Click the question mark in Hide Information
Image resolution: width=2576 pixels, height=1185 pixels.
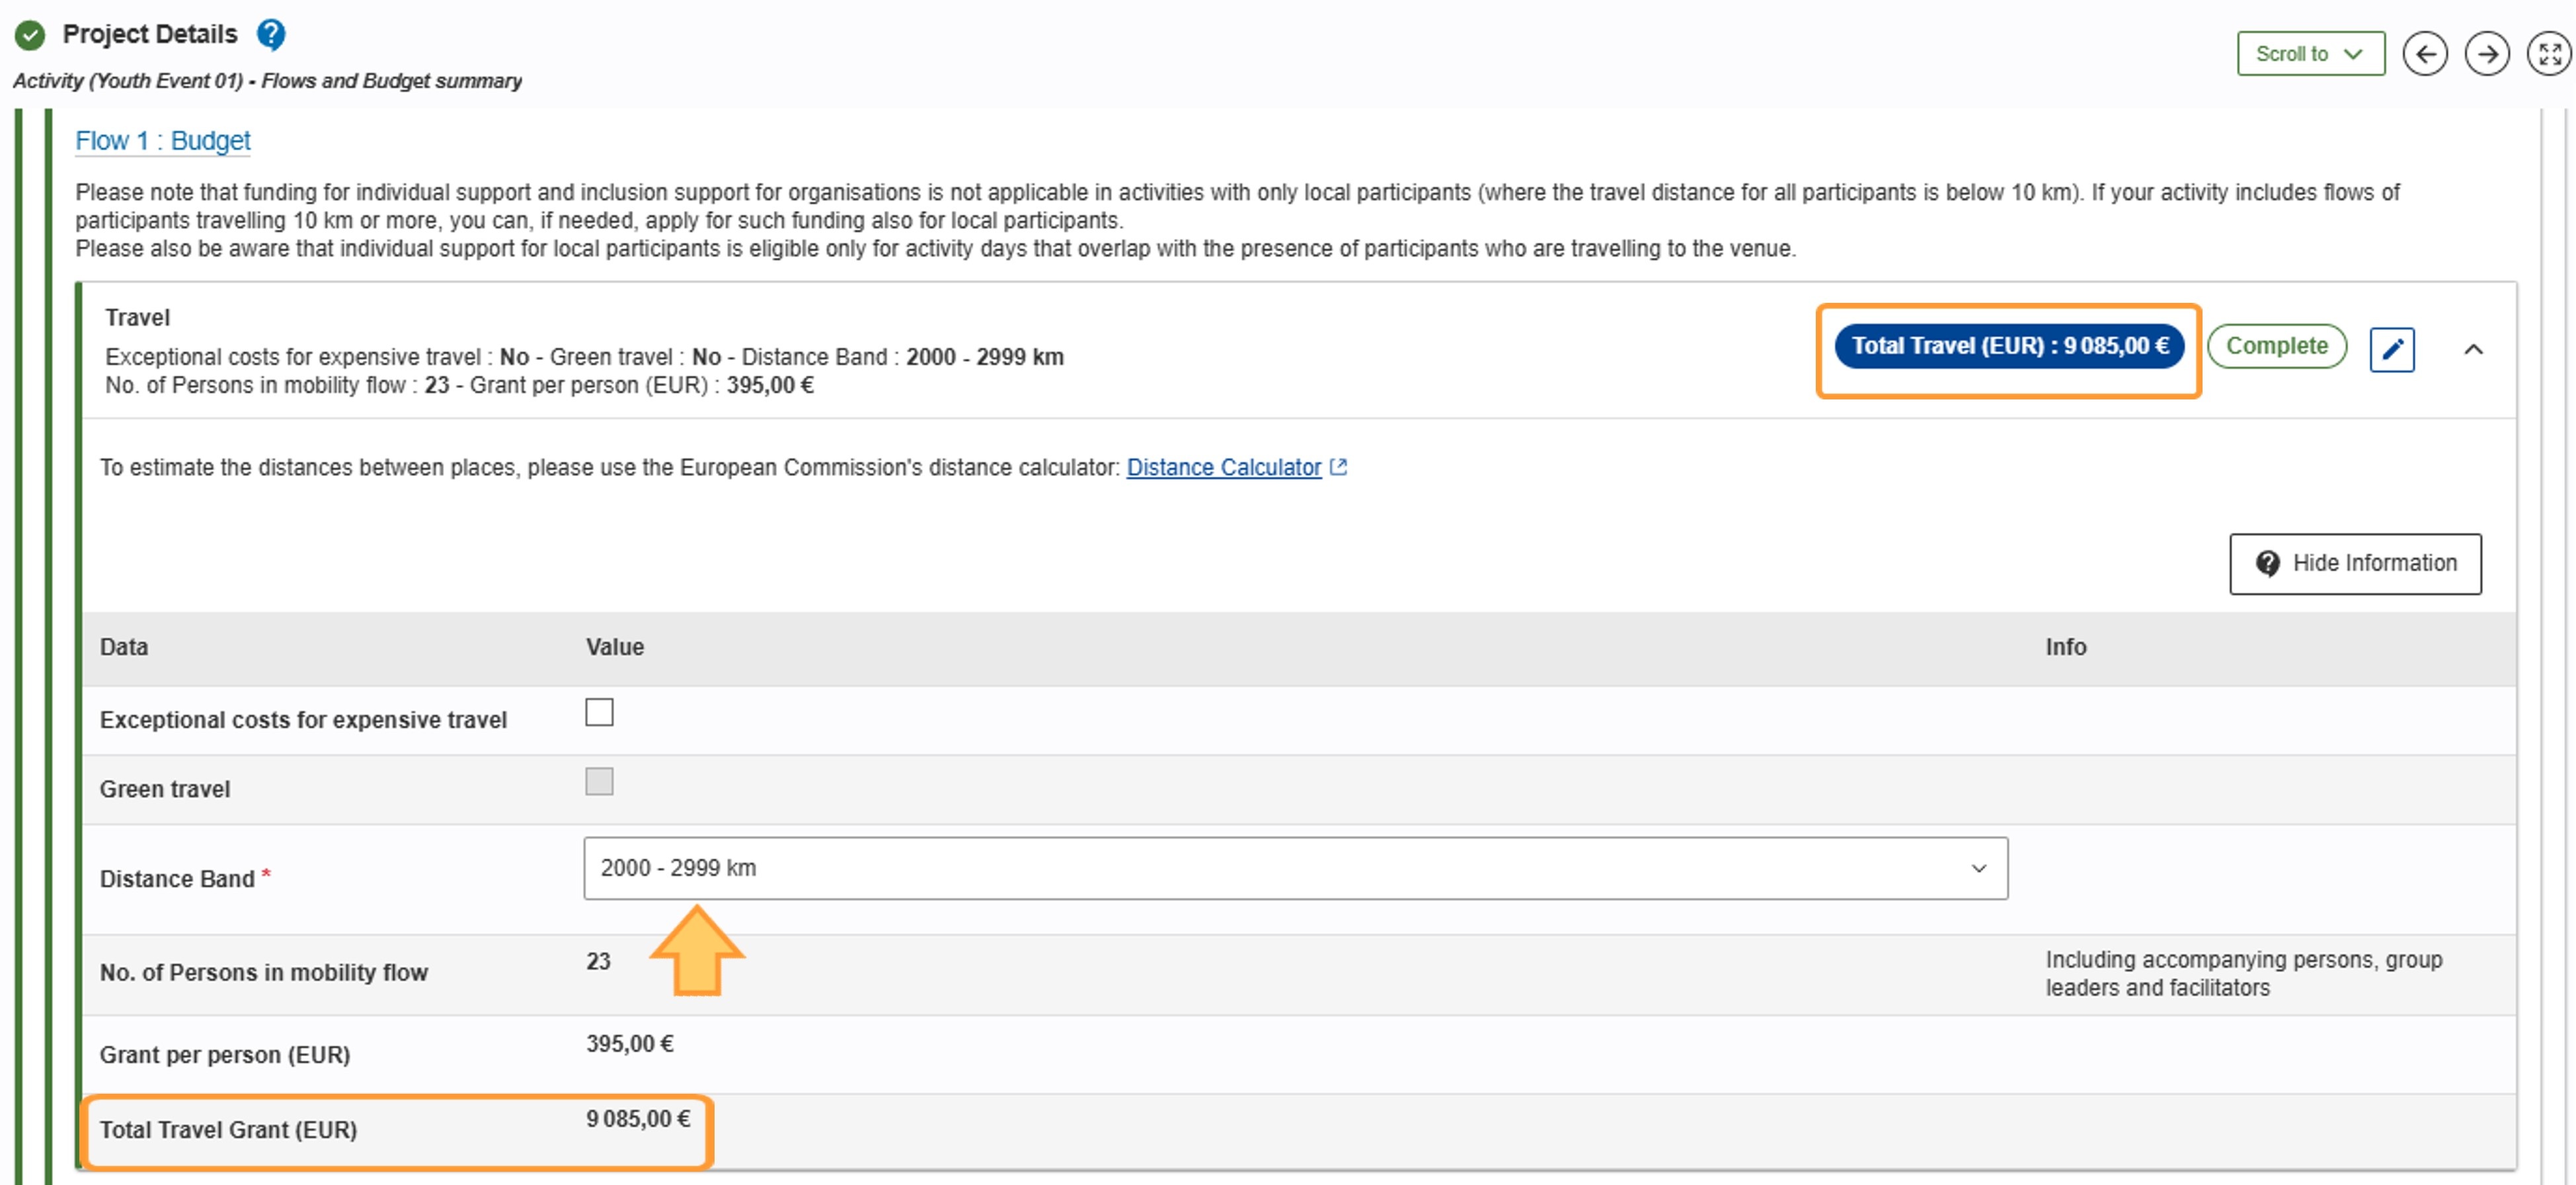2267,564
